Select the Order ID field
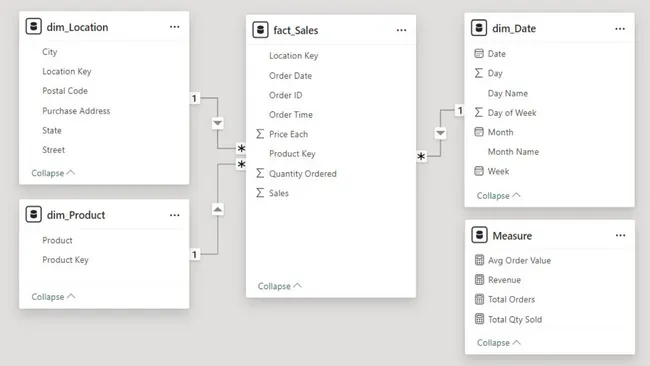The width and height of the screenshot is (650, 366). (x=286, y=95)
